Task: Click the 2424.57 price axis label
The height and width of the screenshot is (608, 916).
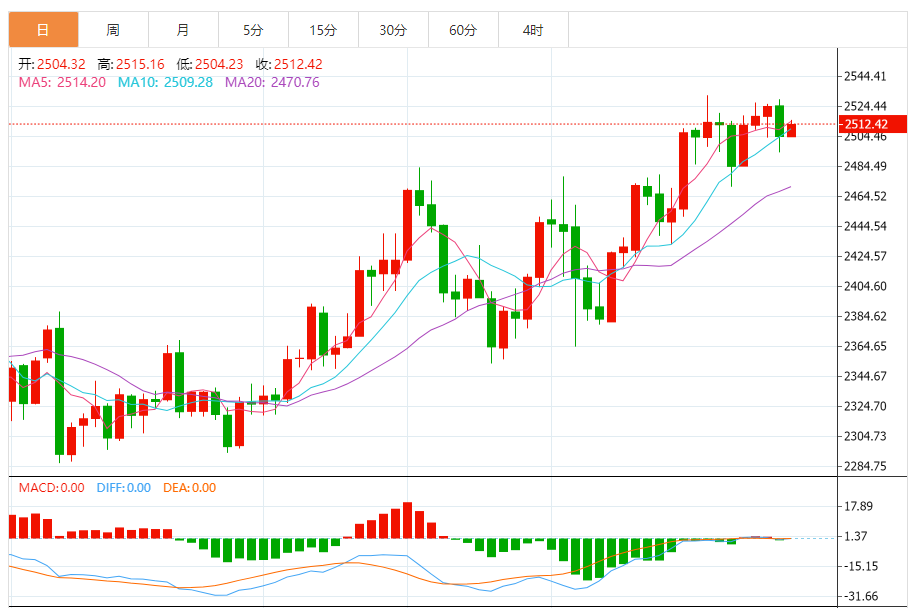Action: 865,256
